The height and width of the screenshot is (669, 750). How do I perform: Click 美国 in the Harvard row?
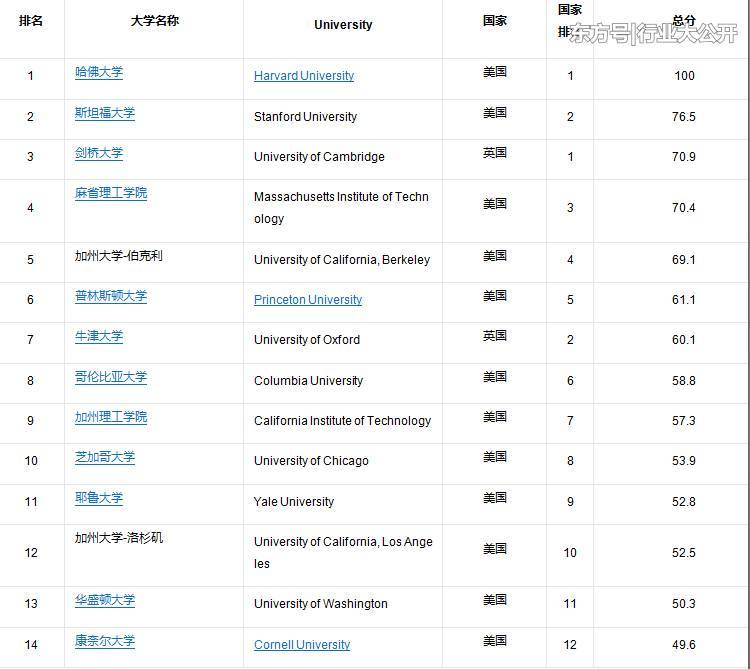[495, 72]
